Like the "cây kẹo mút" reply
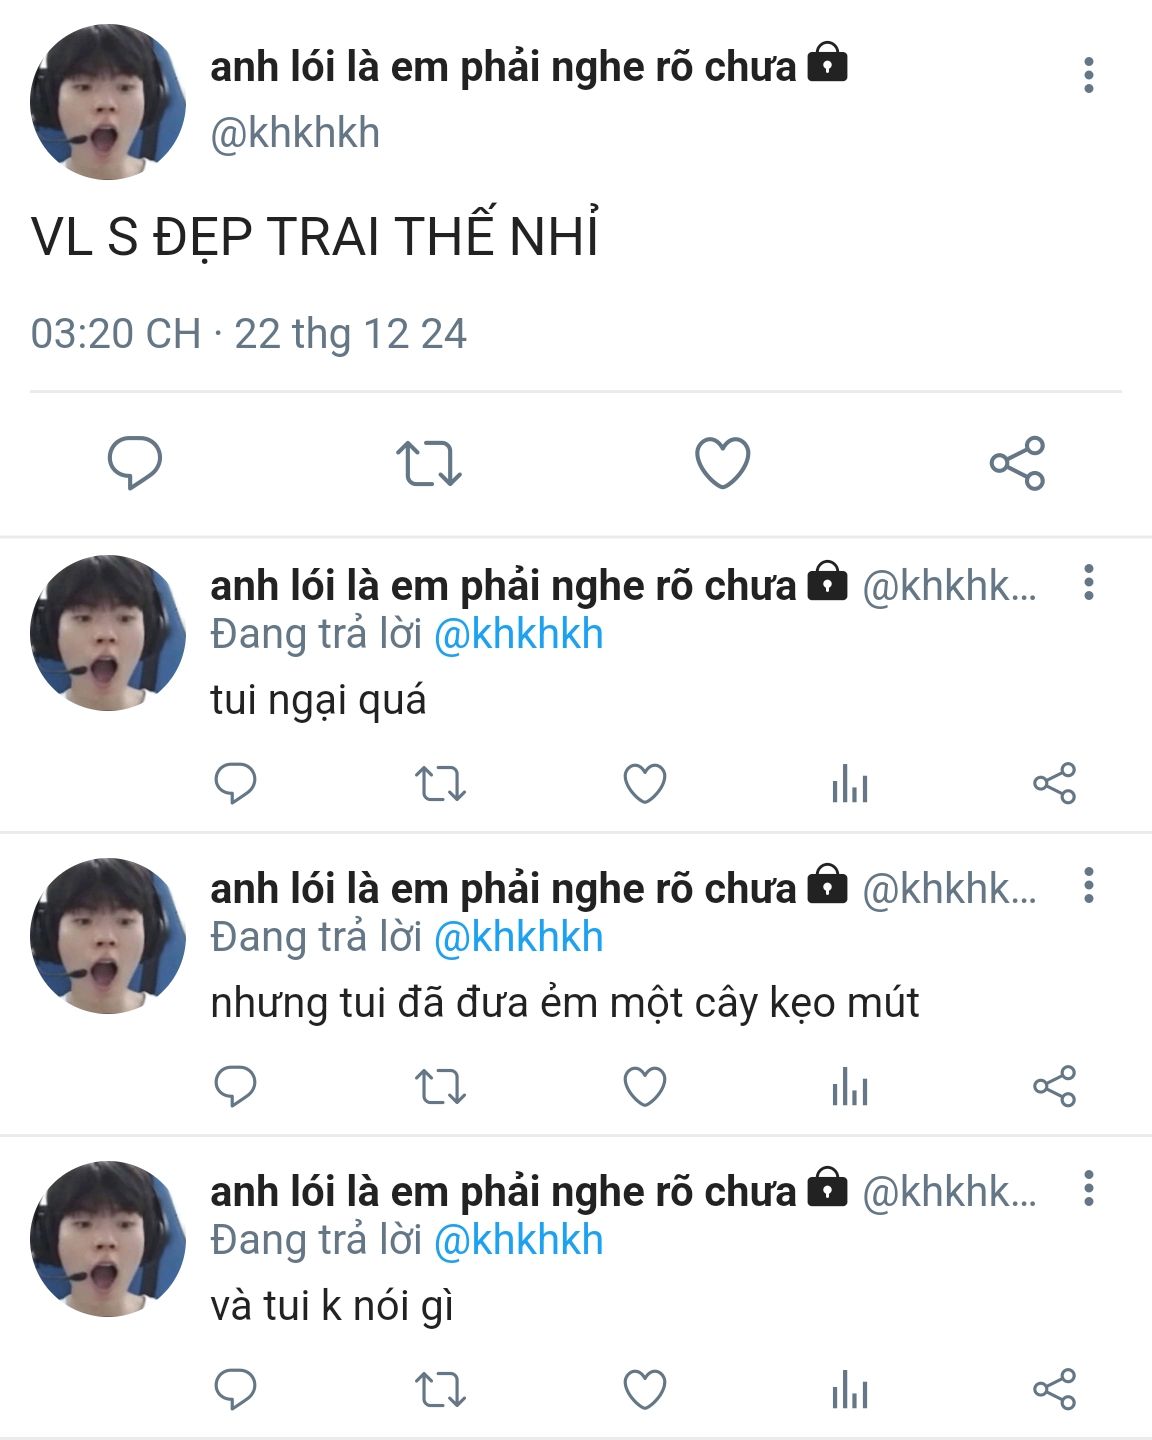The width and height of the screenshot is (1152, 1440). pyautogui.click(x=645, y=1086)
